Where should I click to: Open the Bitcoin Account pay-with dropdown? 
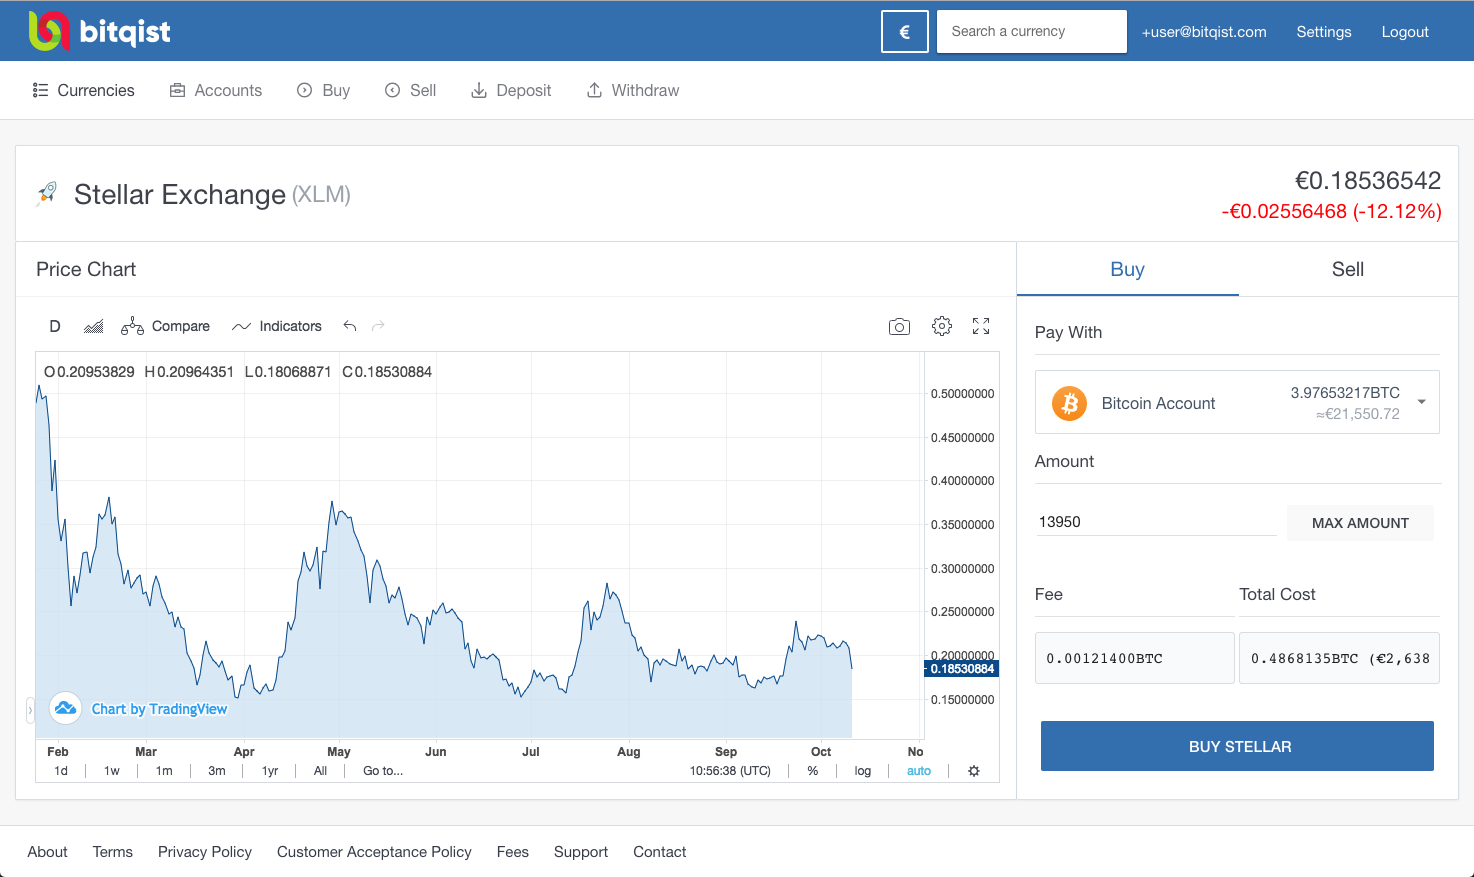point(1237,402)
